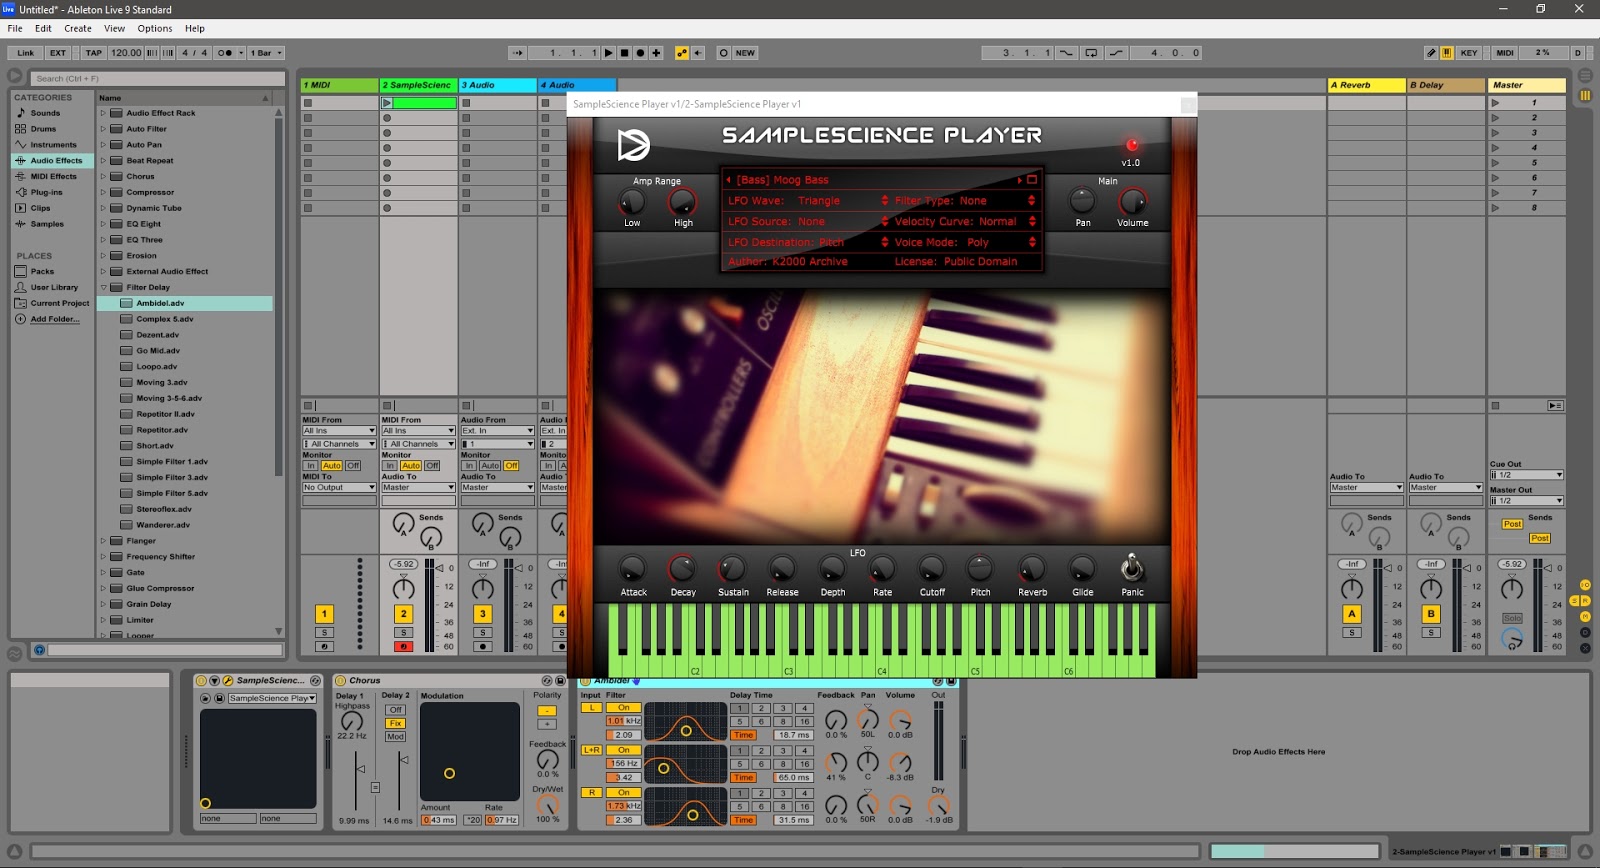
Task: Toggle the Punch-In switch
Action: click(x=1066, y=53)
